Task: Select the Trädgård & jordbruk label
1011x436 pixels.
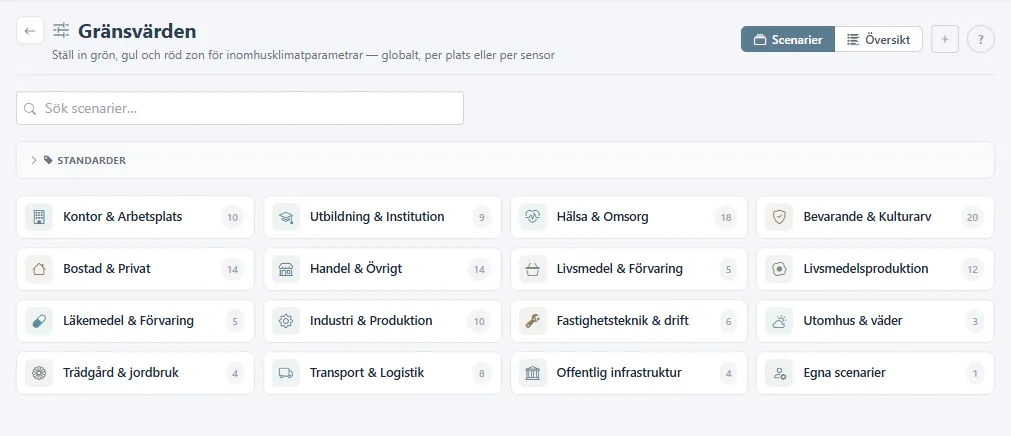Action: (121, 373)
